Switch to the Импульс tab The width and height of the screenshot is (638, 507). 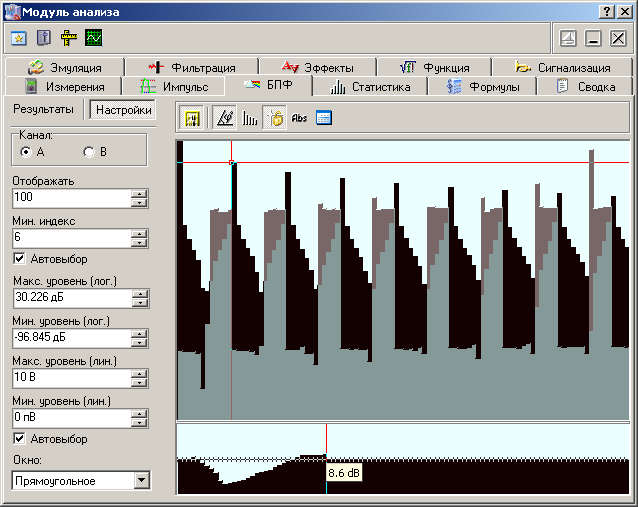[x=174, y=87]
